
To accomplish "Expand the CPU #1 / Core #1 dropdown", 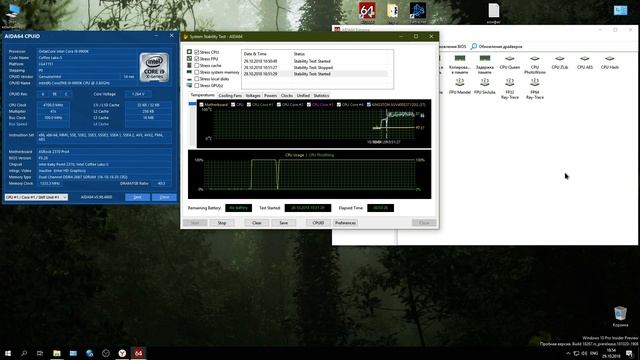I will 36,197.
